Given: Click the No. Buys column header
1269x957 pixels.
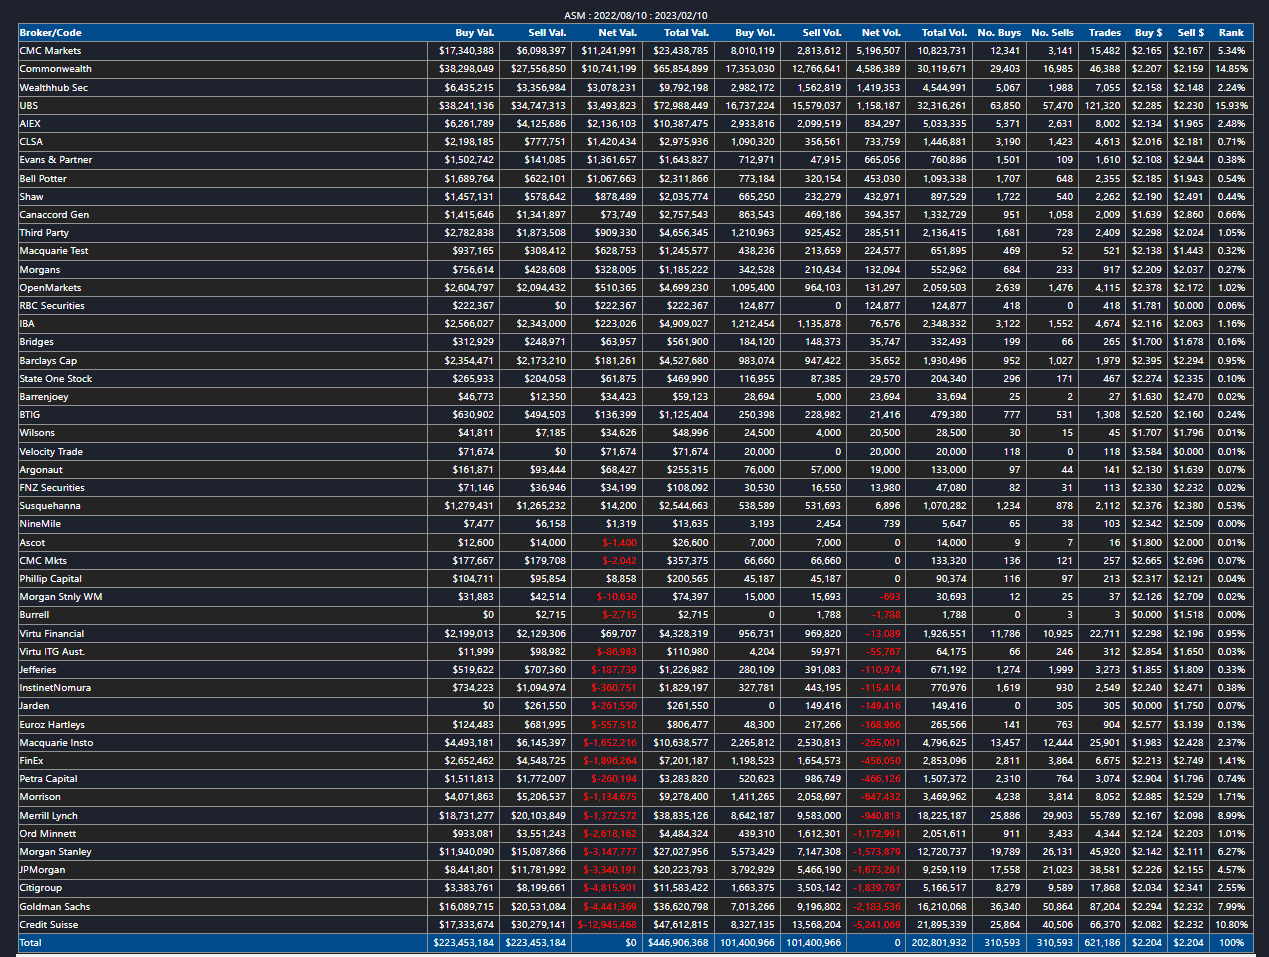Looking at the screenshot, I should tap(999, 33).
